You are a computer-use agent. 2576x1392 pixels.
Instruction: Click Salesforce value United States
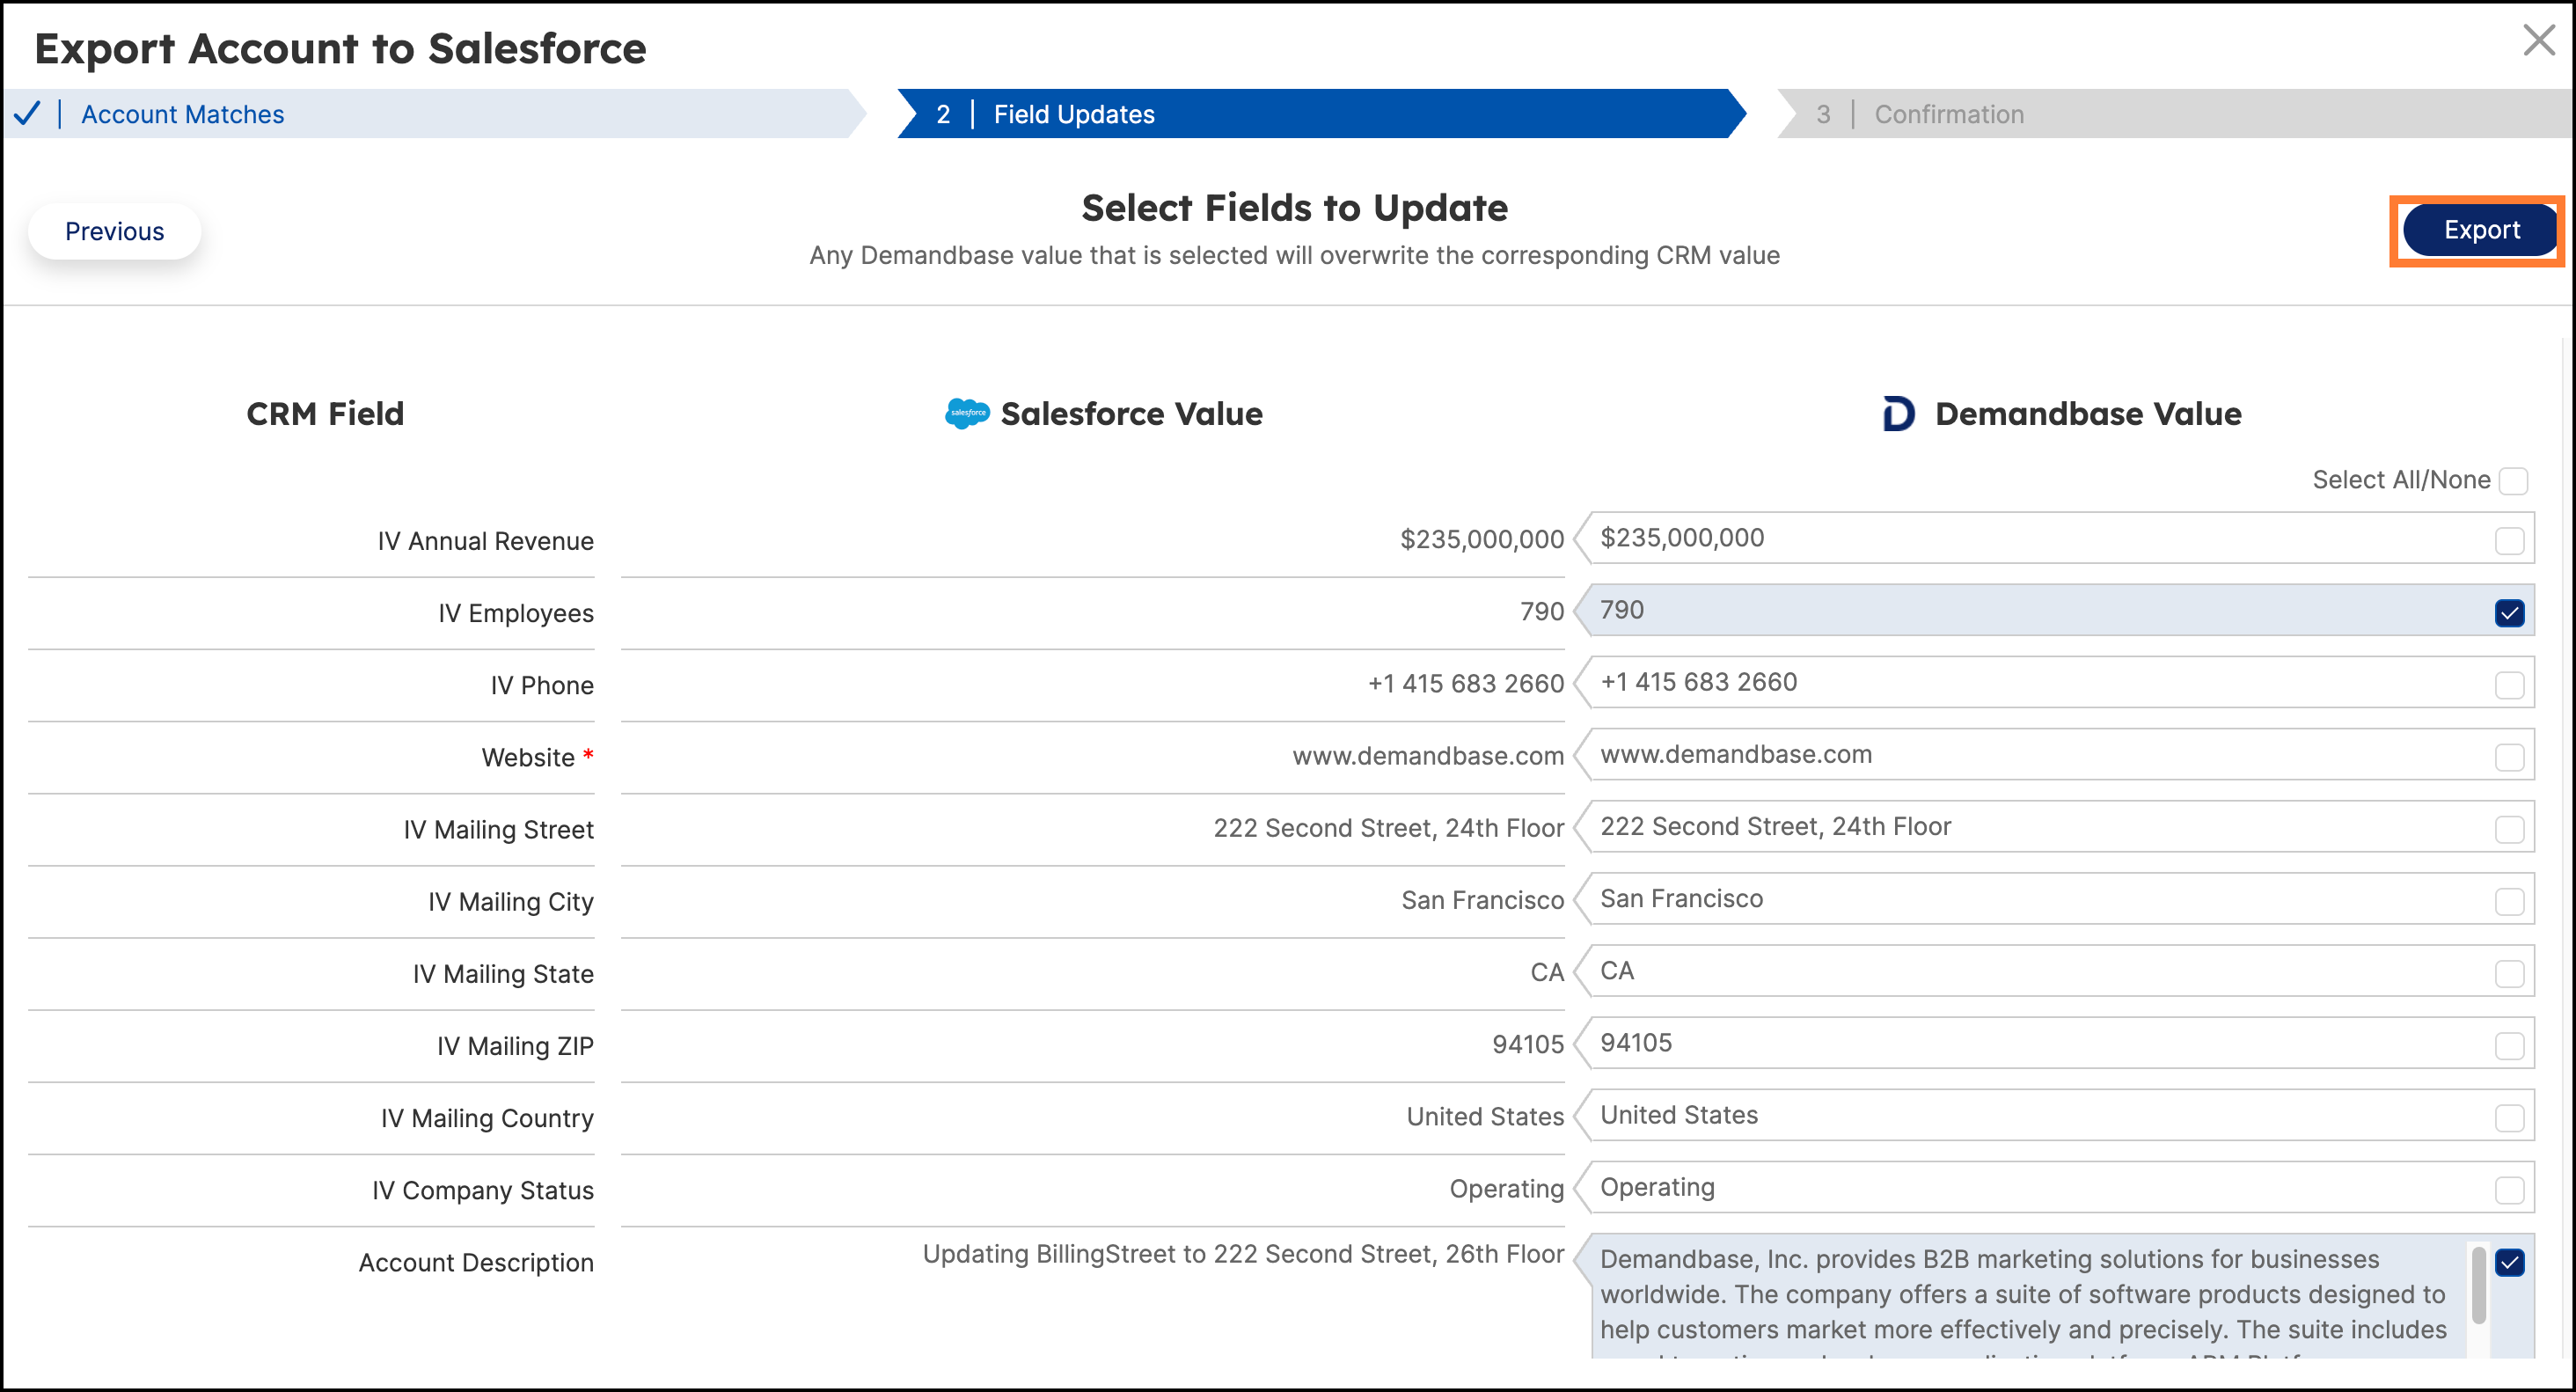tap(1485, 1116)
